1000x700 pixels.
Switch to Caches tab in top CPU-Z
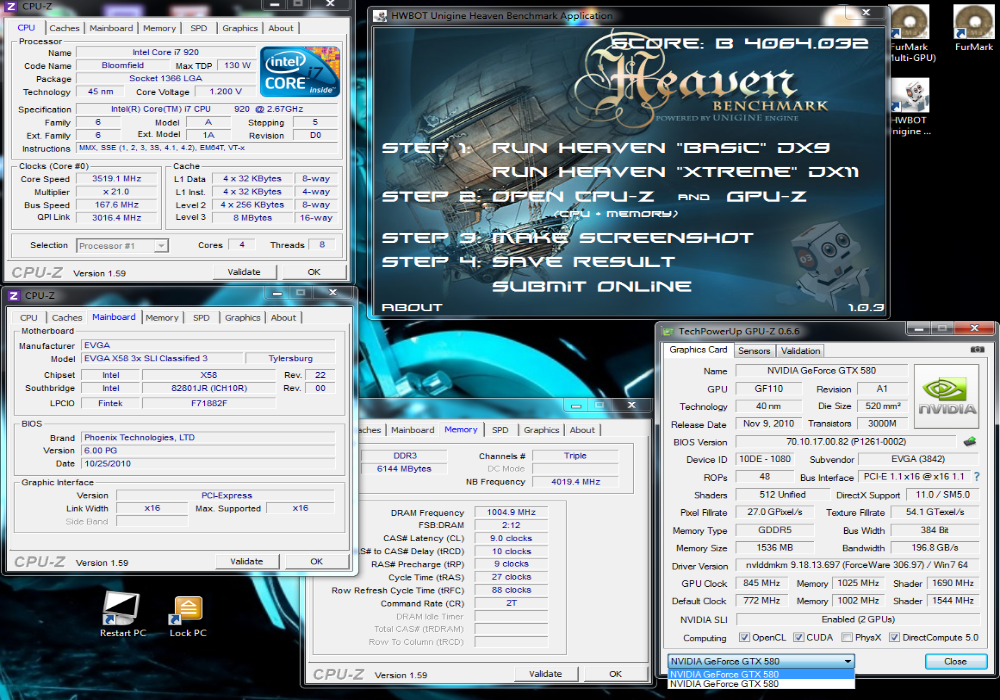(64, 28)
